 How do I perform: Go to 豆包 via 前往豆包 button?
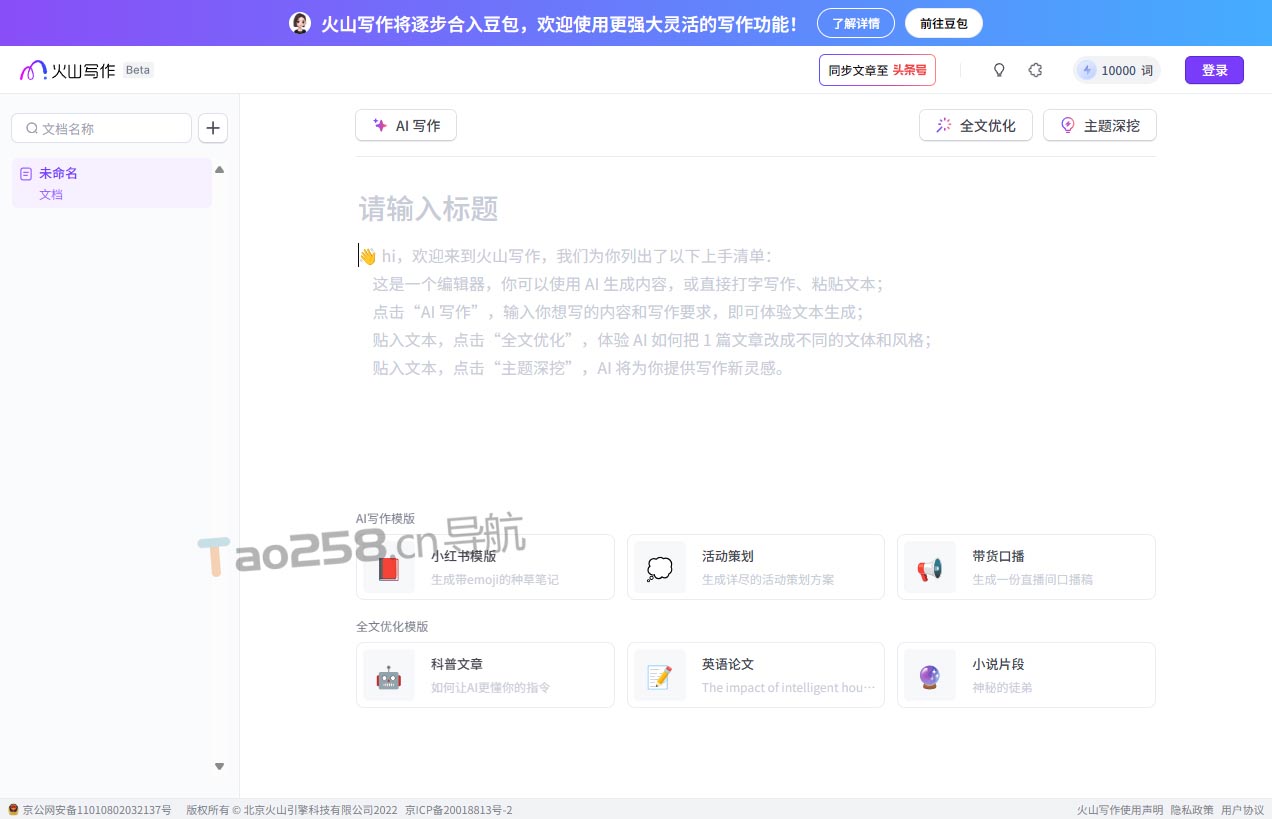(x=944, y=23)
